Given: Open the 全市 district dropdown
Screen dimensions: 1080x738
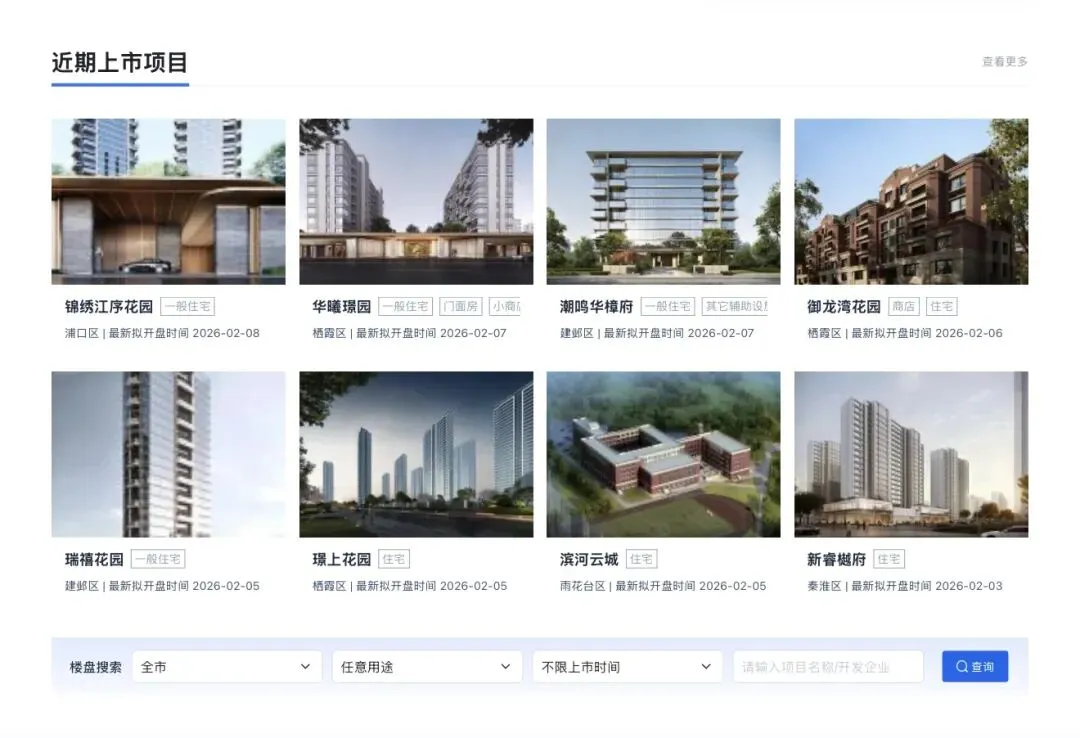Looking at the screenshot, I should coord(227,666).
